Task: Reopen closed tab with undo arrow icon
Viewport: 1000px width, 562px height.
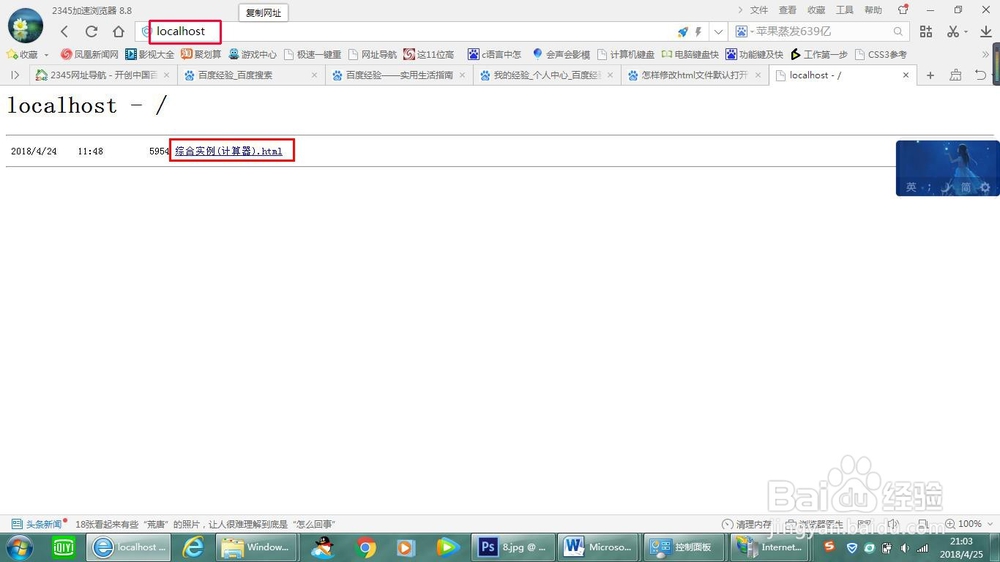Action: (x=980, y=75)
